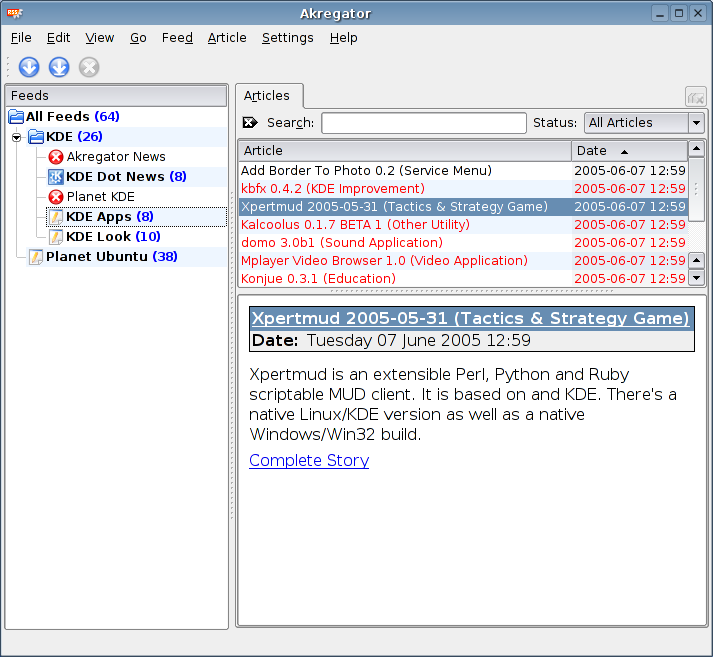713x657 pixels.
Task: Open the Complete Story link
Action: click(309, 461)
